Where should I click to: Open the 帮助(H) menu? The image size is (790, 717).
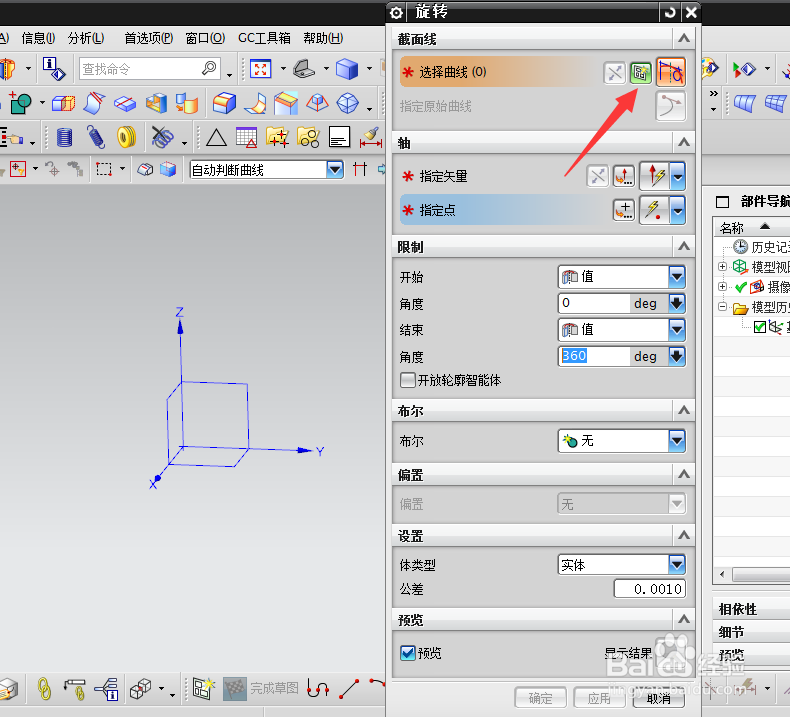323,38
